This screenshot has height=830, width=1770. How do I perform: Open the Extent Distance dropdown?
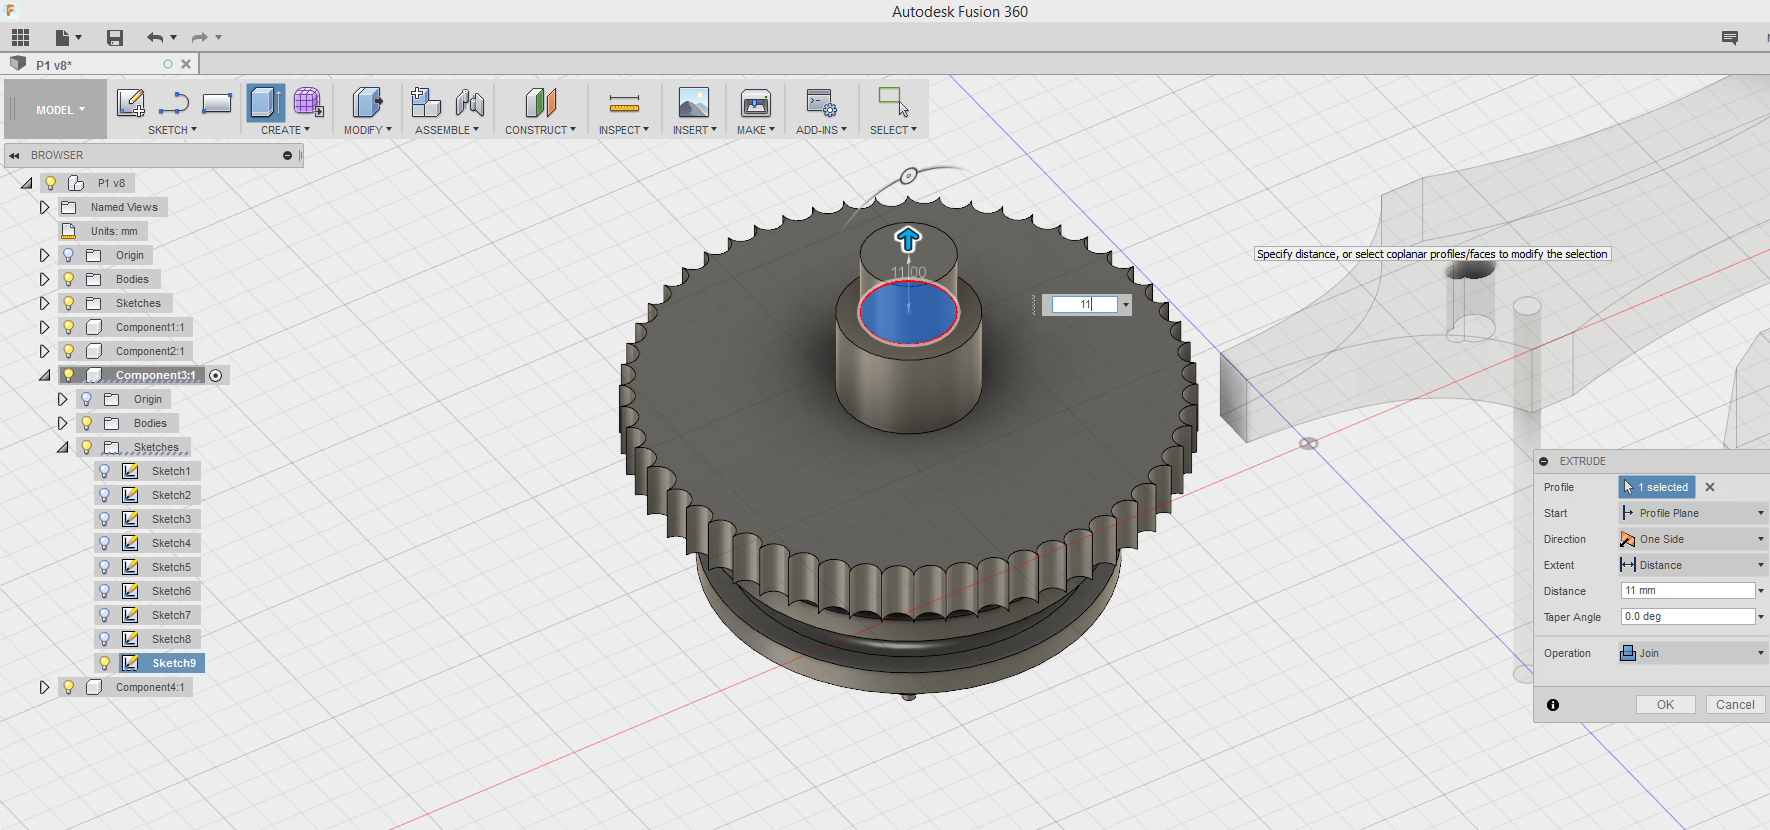1692,565
